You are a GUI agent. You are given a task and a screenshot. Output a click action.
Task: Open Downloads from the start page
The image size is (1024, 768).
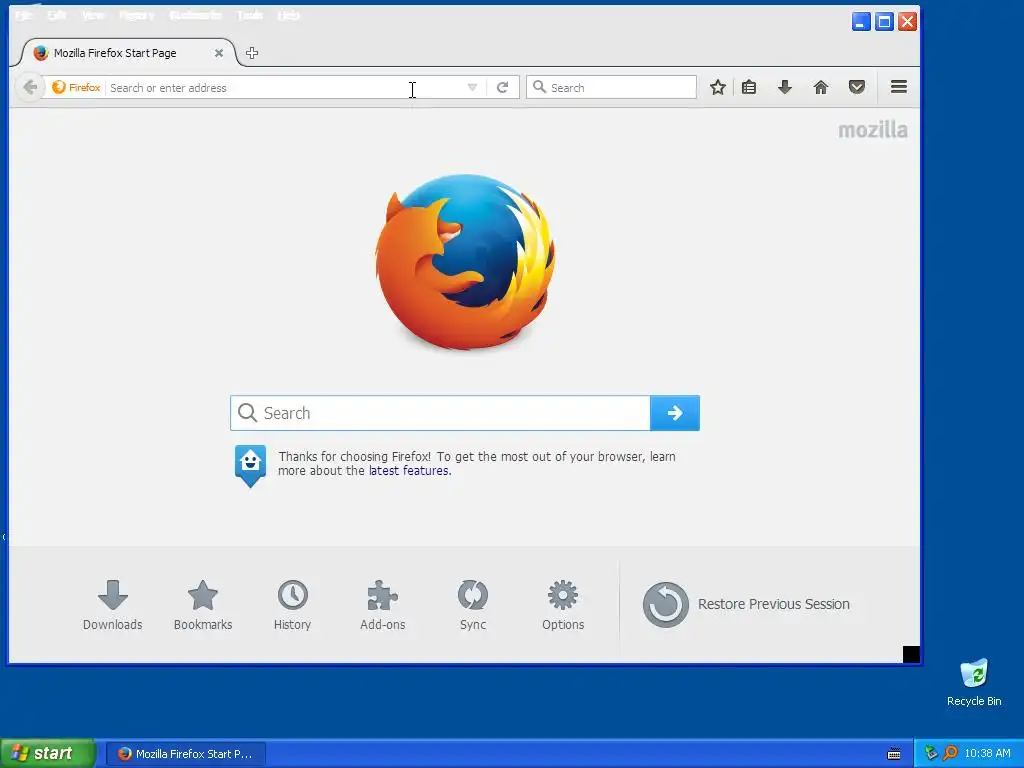112,605
